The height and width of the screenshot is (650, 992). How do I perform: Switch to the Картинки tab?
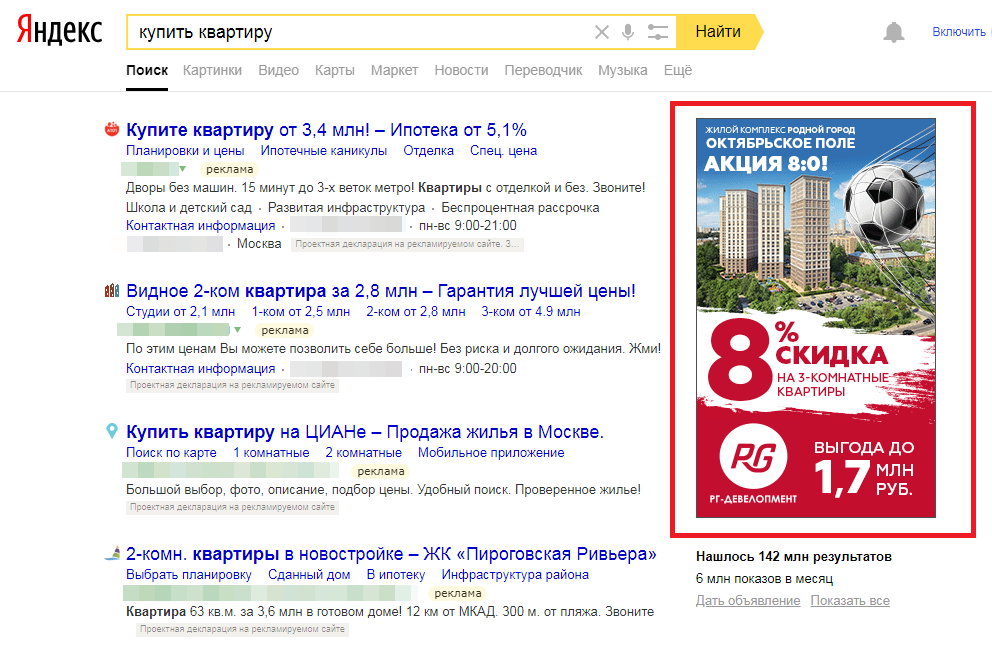(x=212, y=70)
